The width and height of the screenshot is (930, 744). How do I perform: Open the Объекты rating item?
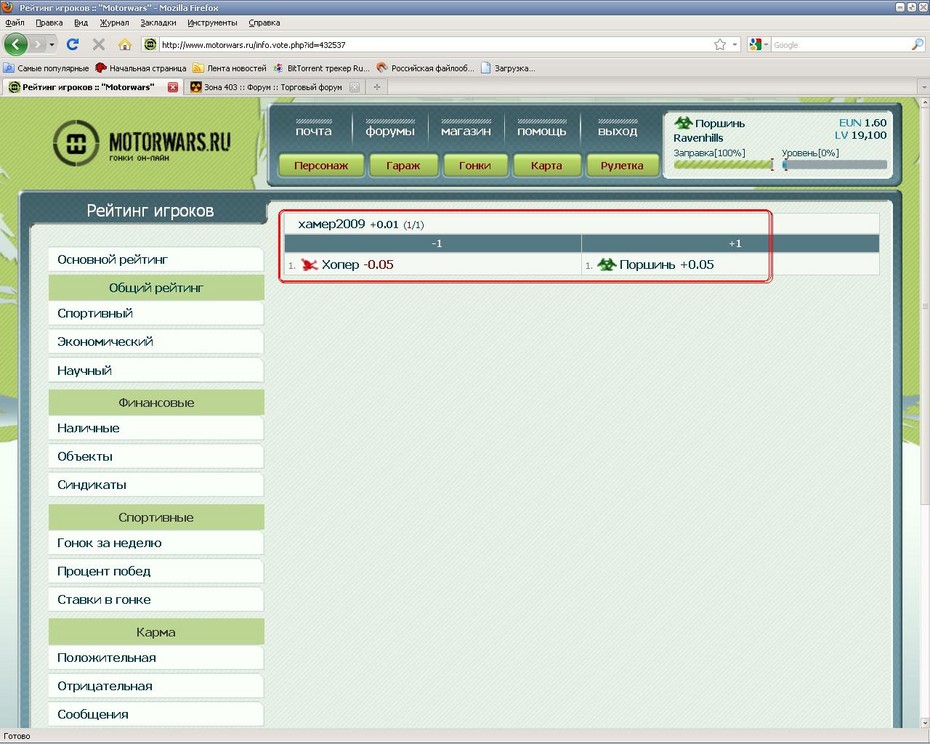tap(156, 456)
